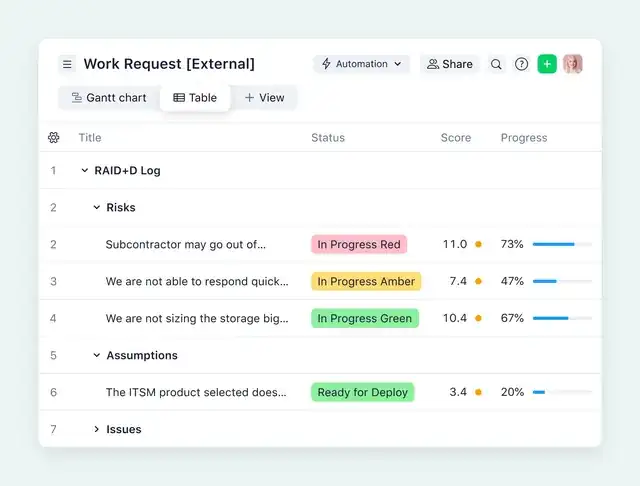The height and width of the screenshot is (486, 640).
Task: Click the orange dot next to score 10.4
Action: (478, 318)
